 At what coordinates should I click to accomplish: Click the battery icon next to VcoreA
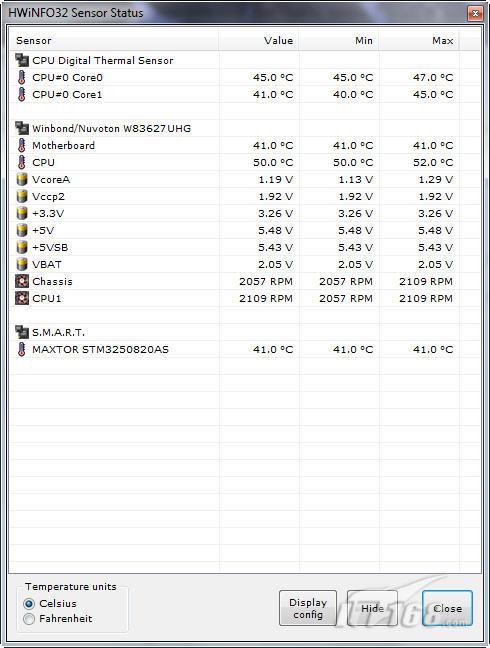[22, 179]
